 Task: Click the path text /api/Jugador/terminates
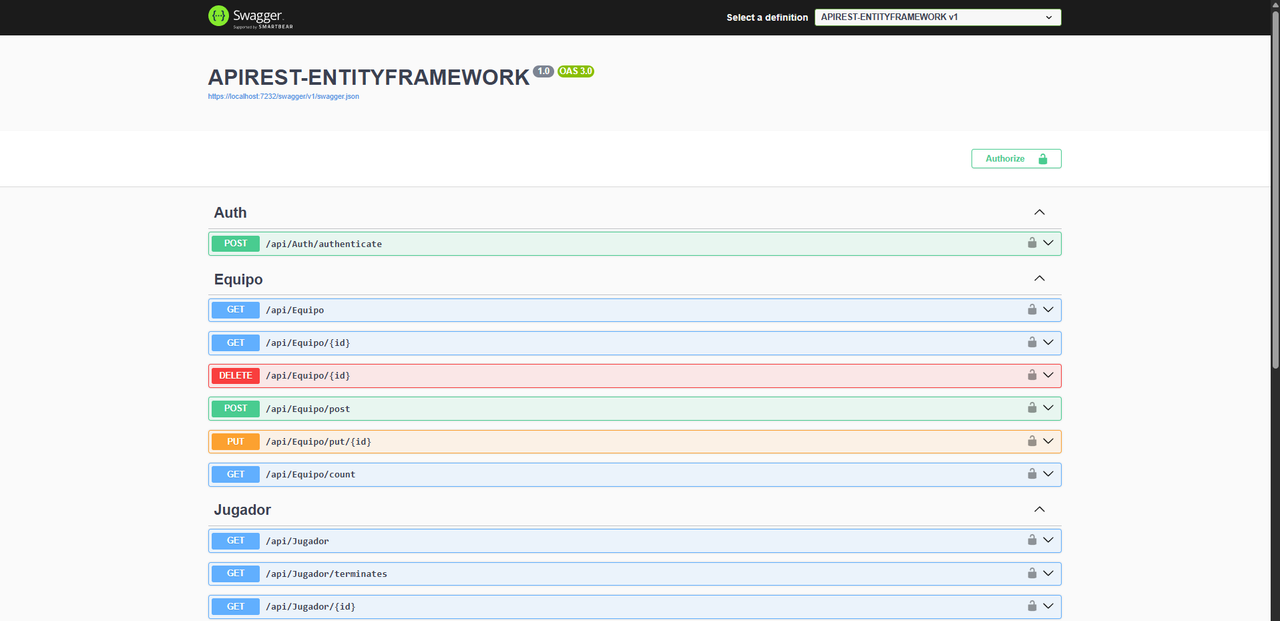click(x=326, y=574)
